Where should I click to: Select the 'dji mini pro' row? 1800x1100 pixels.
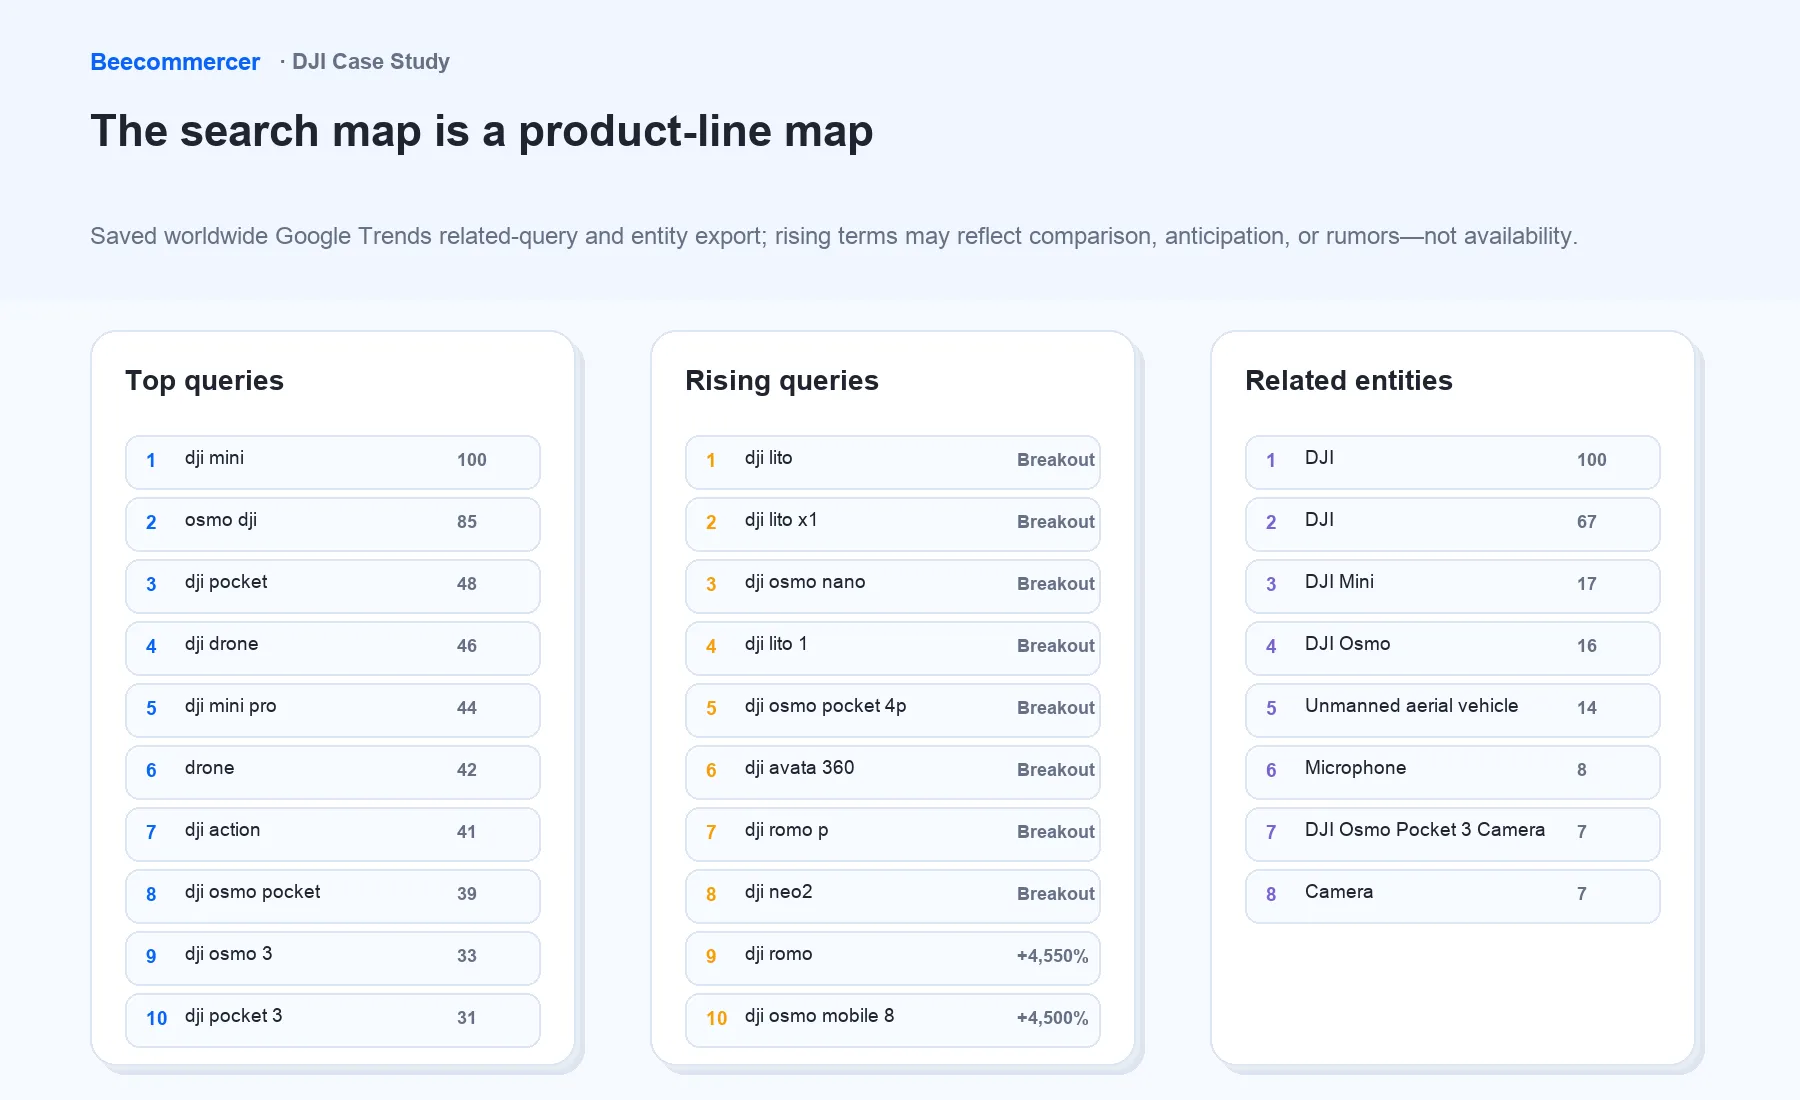[333, 710]
